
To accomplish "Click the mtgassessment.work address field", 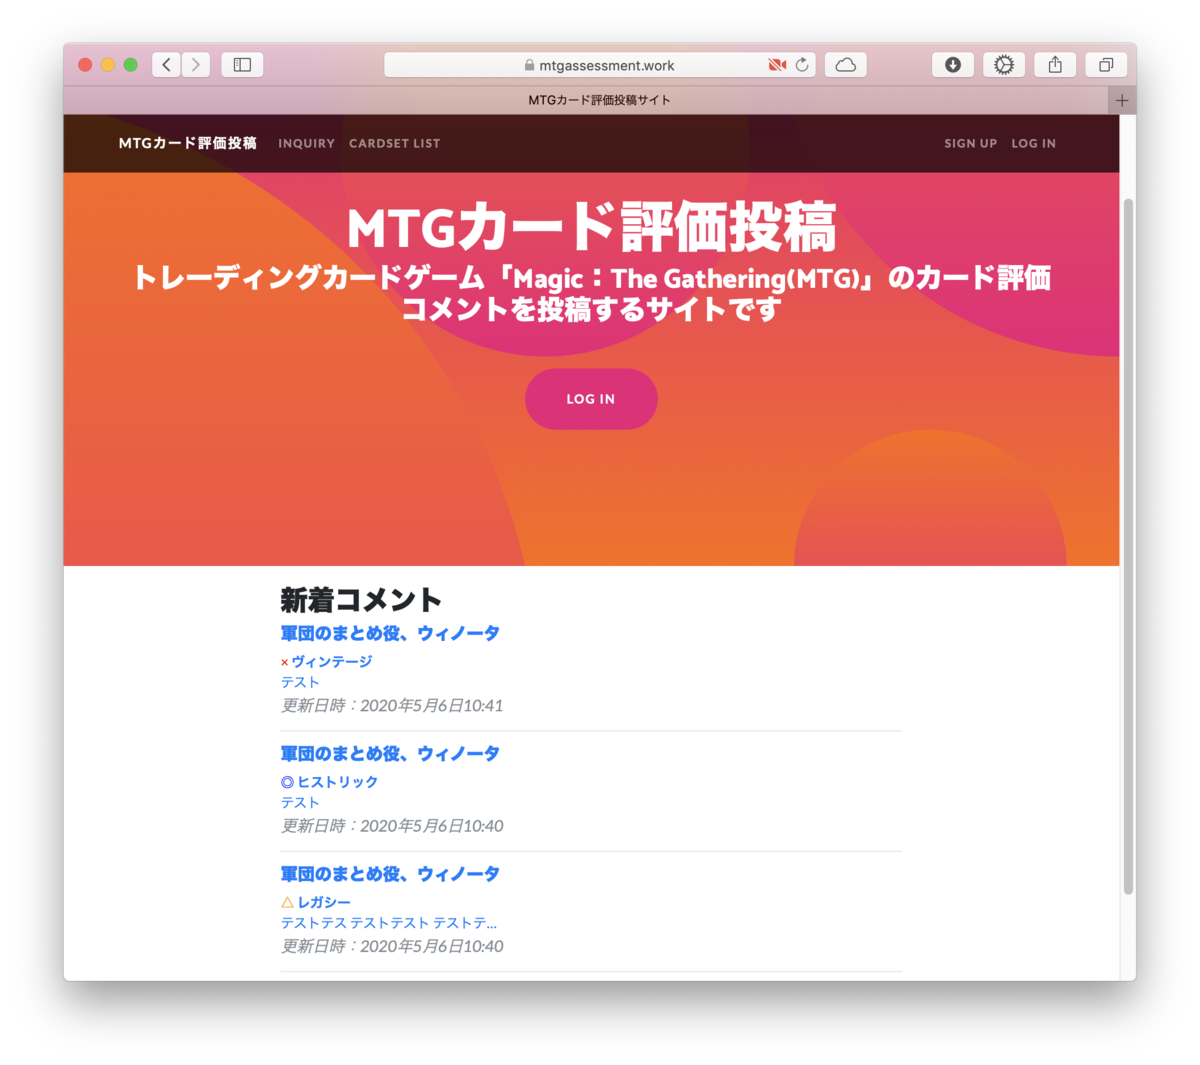I will (600, 65).
